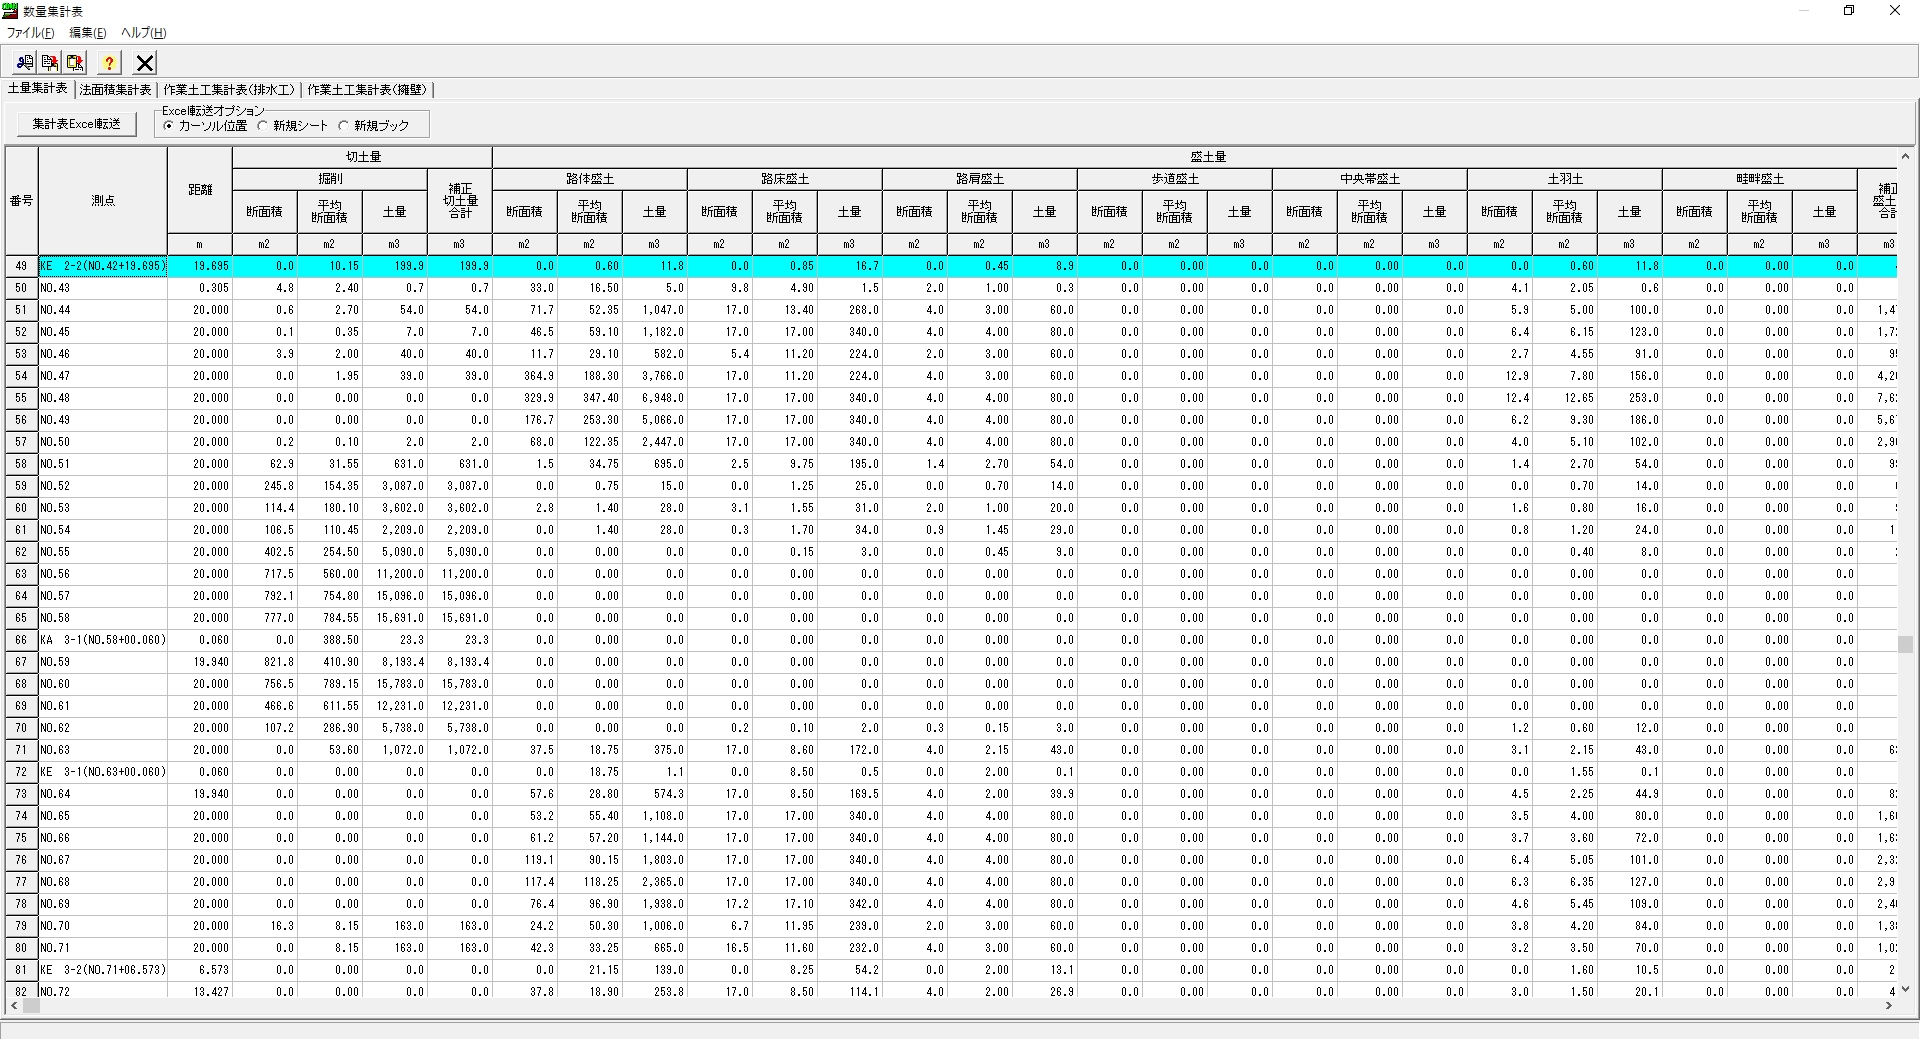
Task: Click the 11,200.0 excavation volume cell in row 63
Action: pos(395,574)
